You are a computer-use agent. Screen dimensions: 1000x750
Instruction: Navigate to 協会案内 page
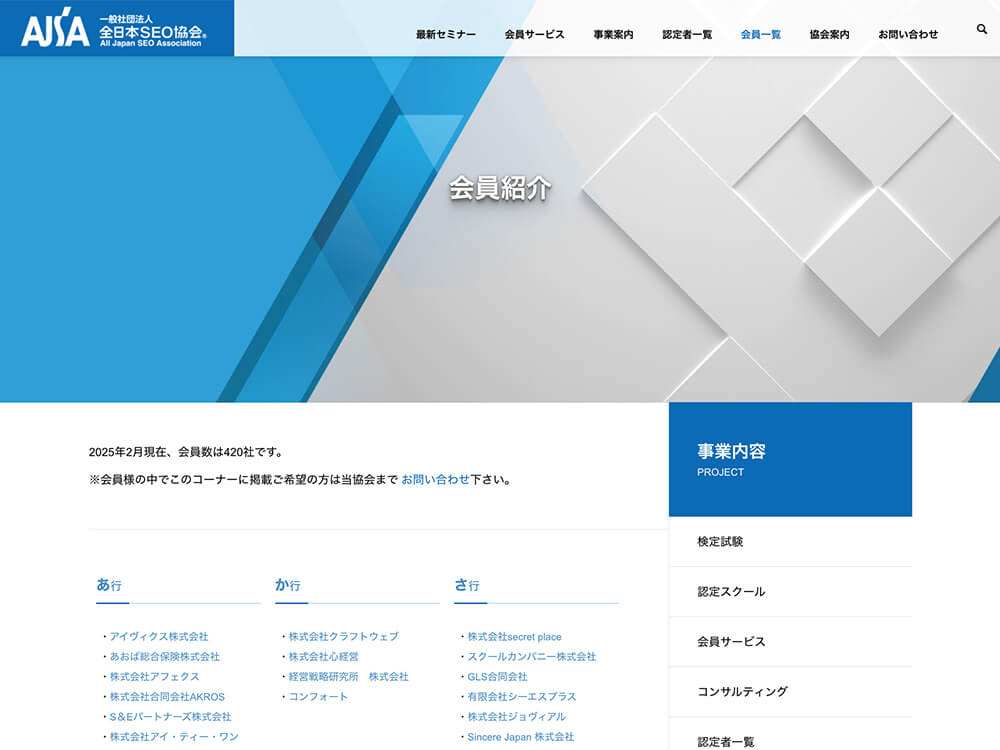[x=829, y=34]
